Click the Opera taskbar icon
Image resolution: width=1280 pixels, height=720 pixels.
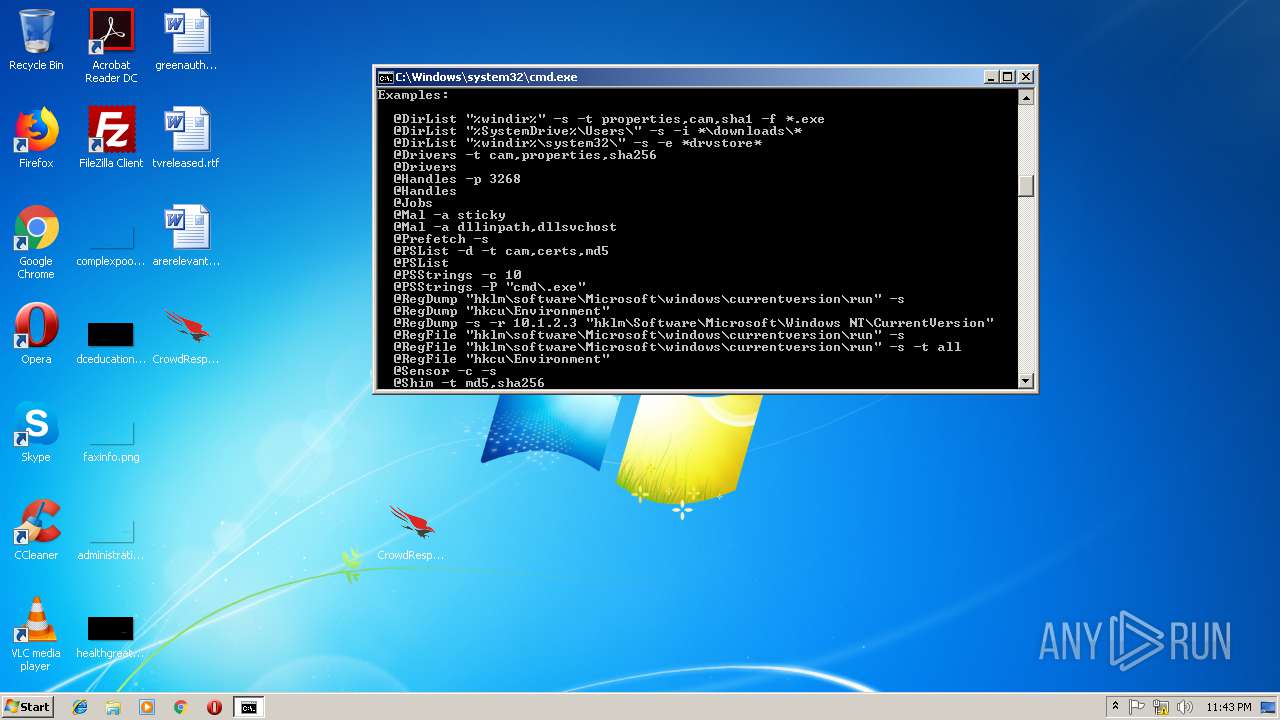pyautogui.click(x=214, y=707)
